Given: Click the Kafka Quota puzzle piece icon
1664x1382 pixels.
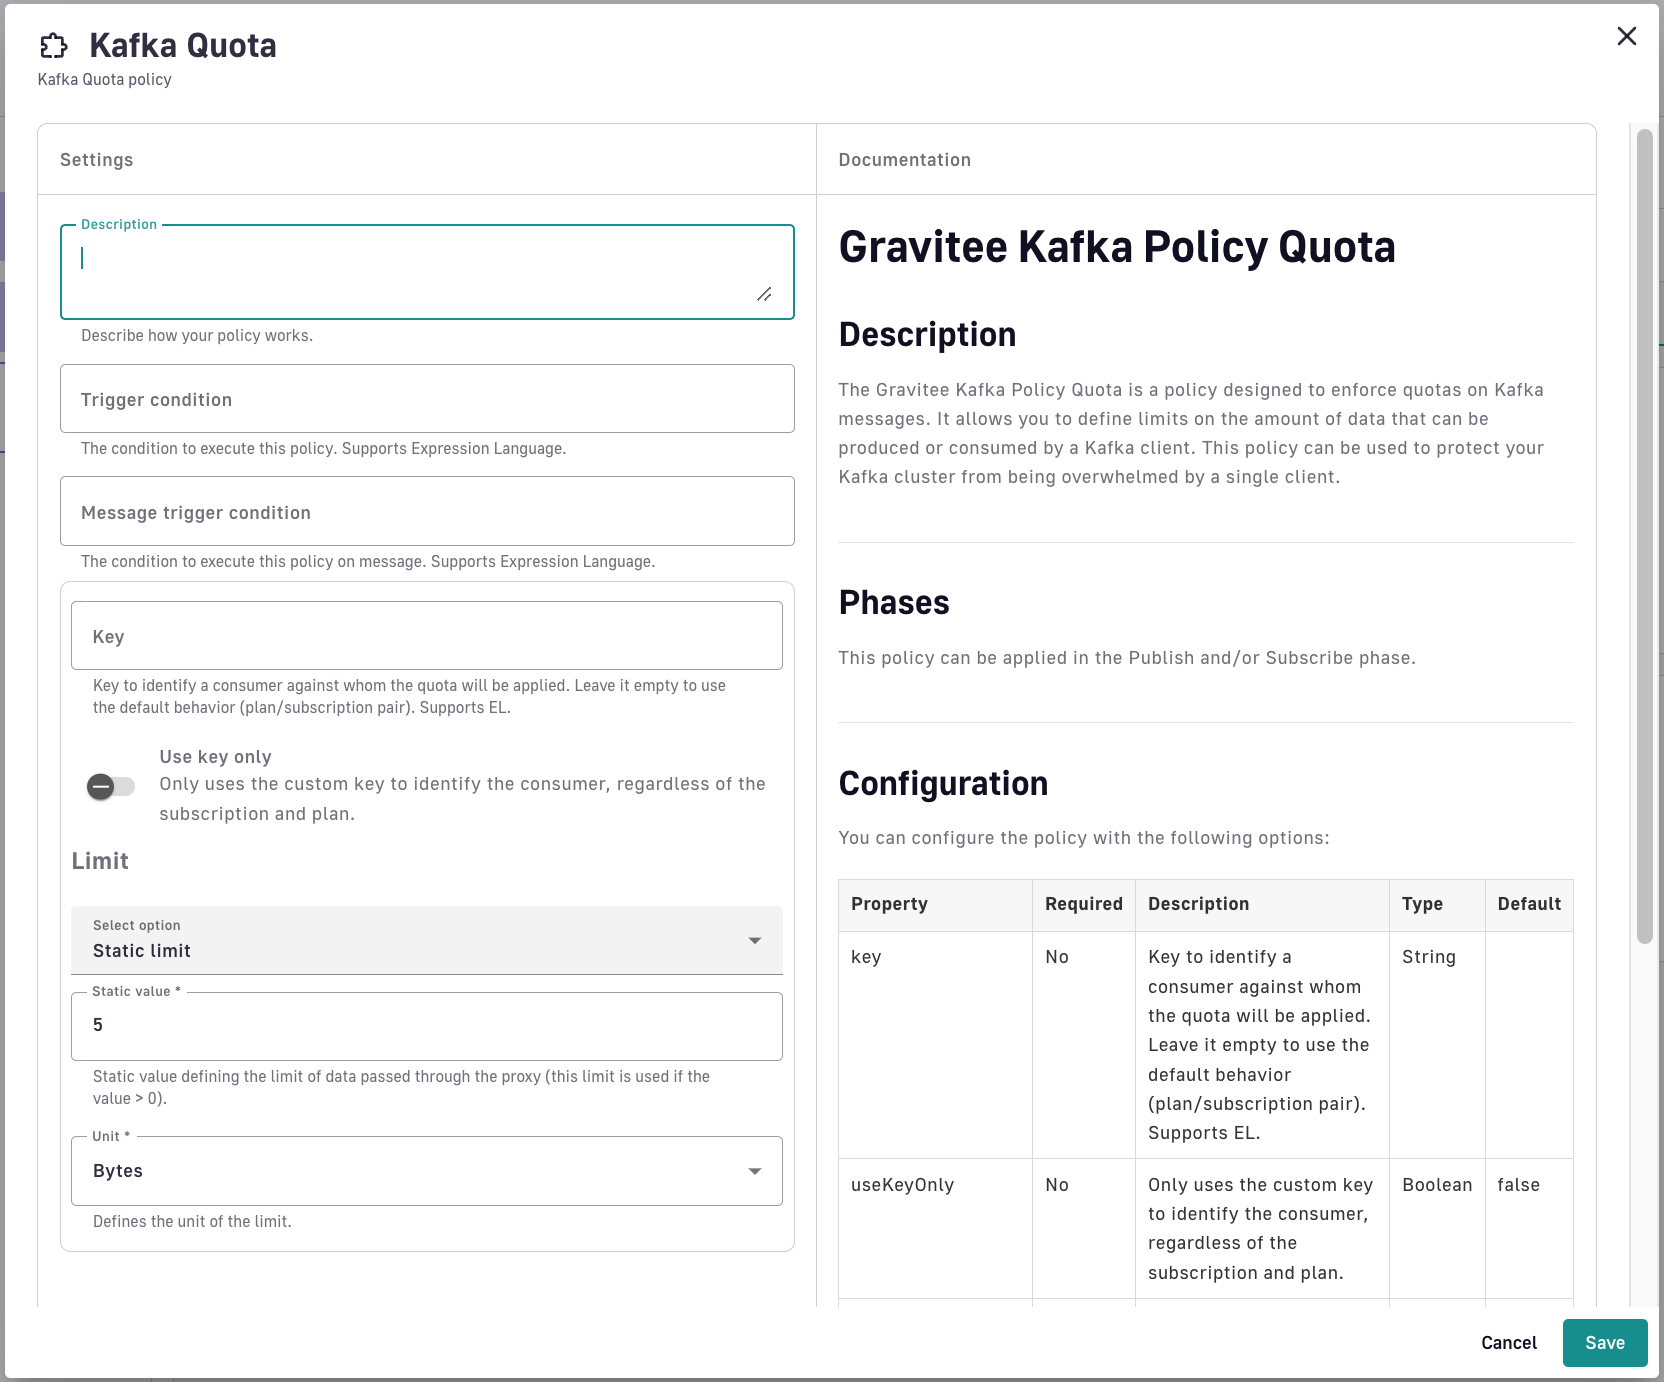Looking at the screenshot, I should coord(53,46).
